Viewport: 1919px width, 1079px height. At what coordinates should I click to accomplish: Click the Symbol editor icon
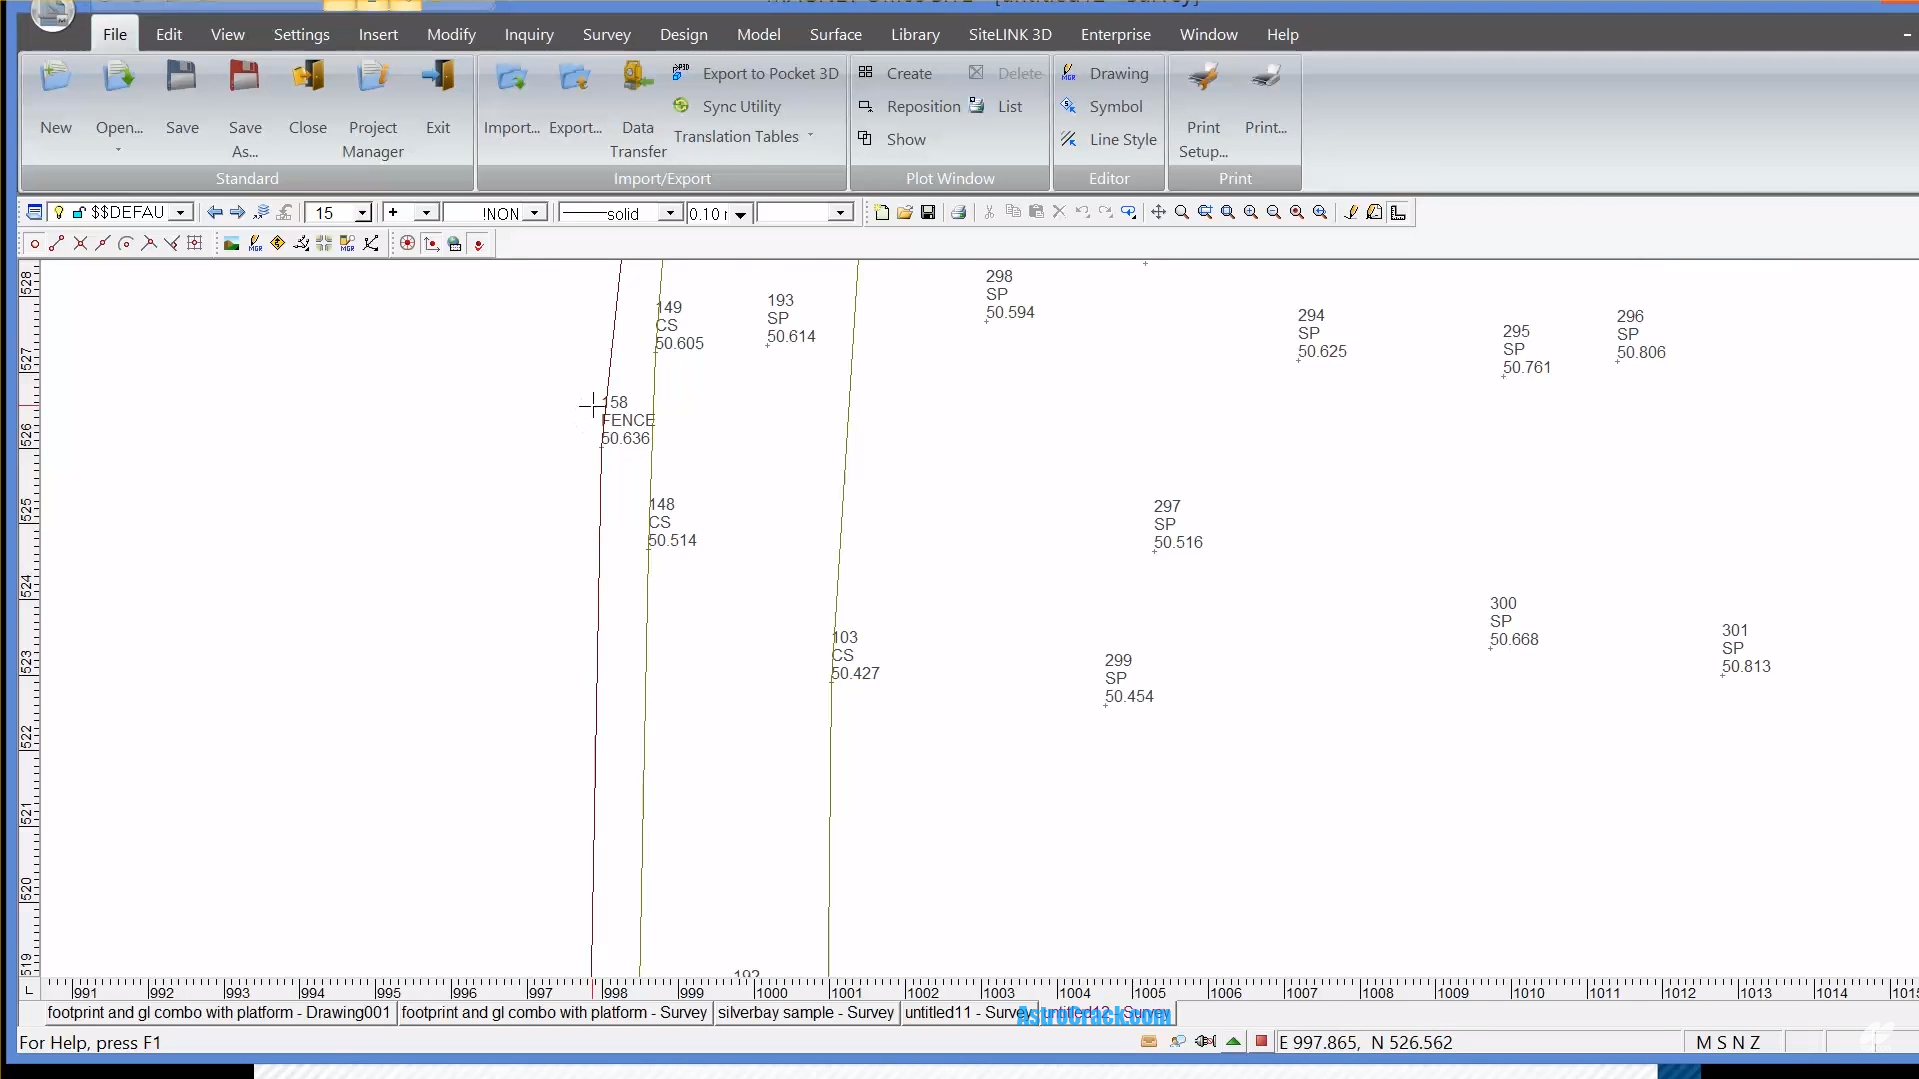1067,105
